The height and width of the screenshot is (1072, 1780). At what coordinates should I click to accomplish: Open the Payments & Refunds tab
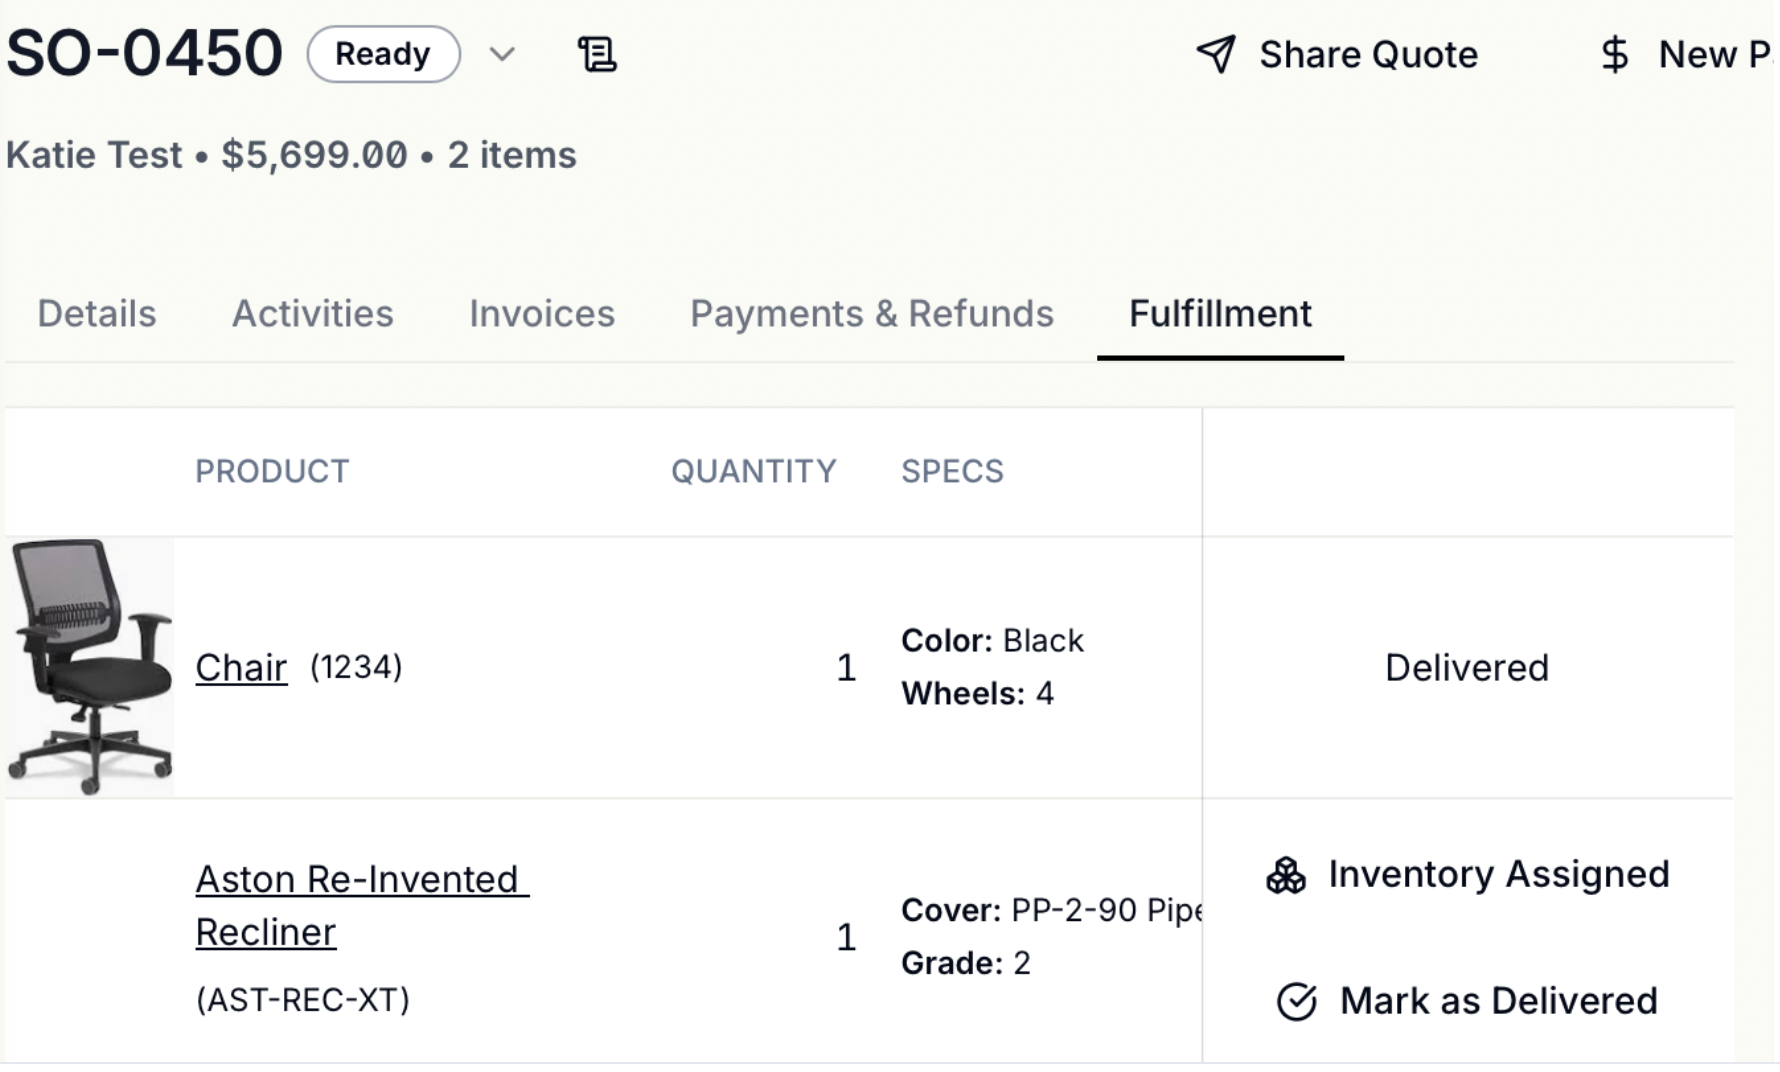tap(872, 314)
